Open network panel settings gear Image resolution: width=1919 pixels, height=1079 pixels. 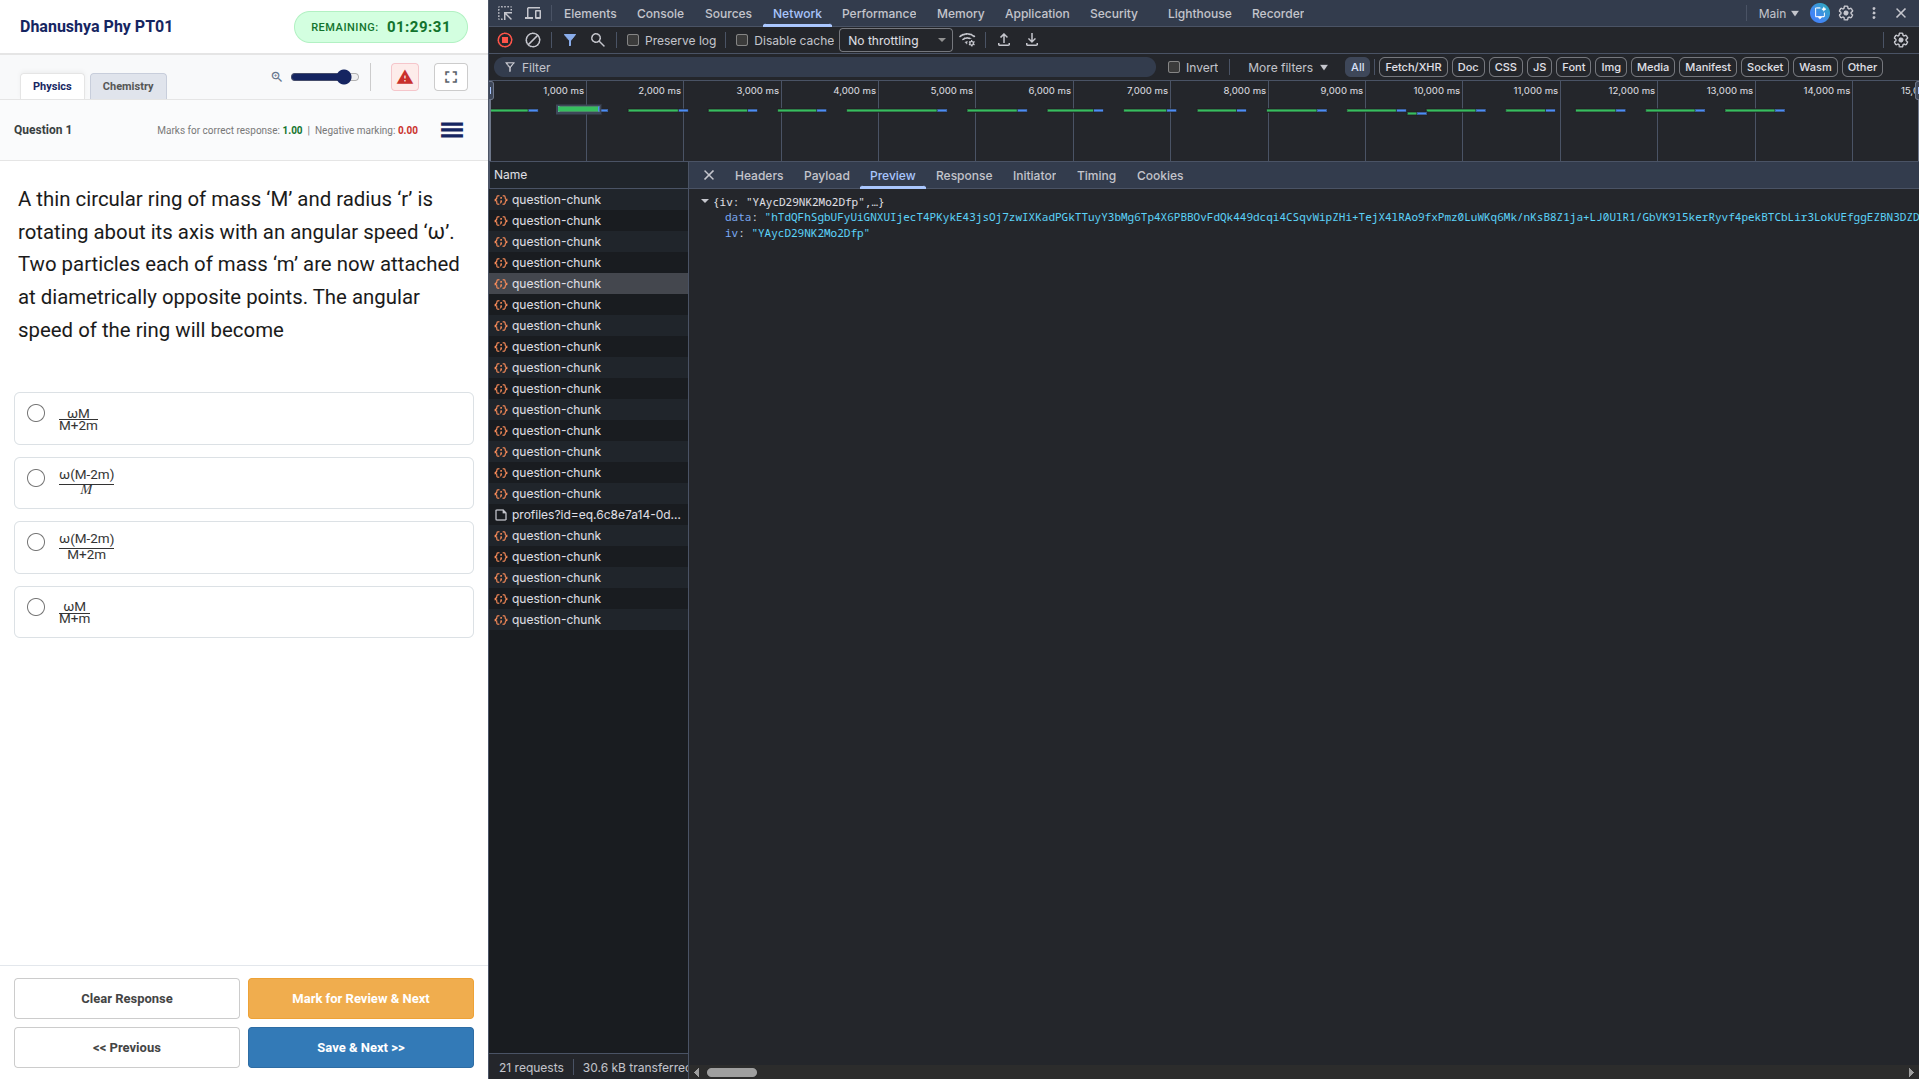[x=1901, y=40]
